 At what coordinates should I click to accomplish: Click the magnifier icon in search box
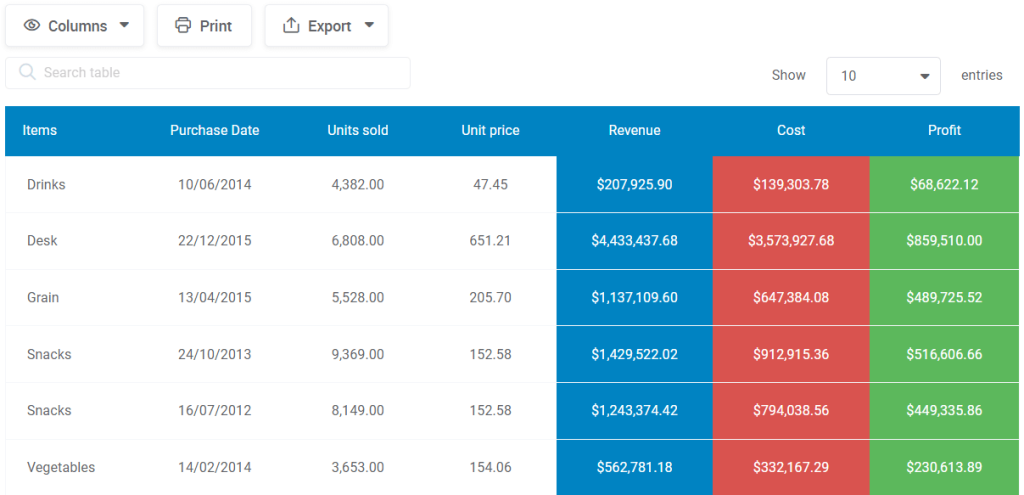click(x=27, y=72)
